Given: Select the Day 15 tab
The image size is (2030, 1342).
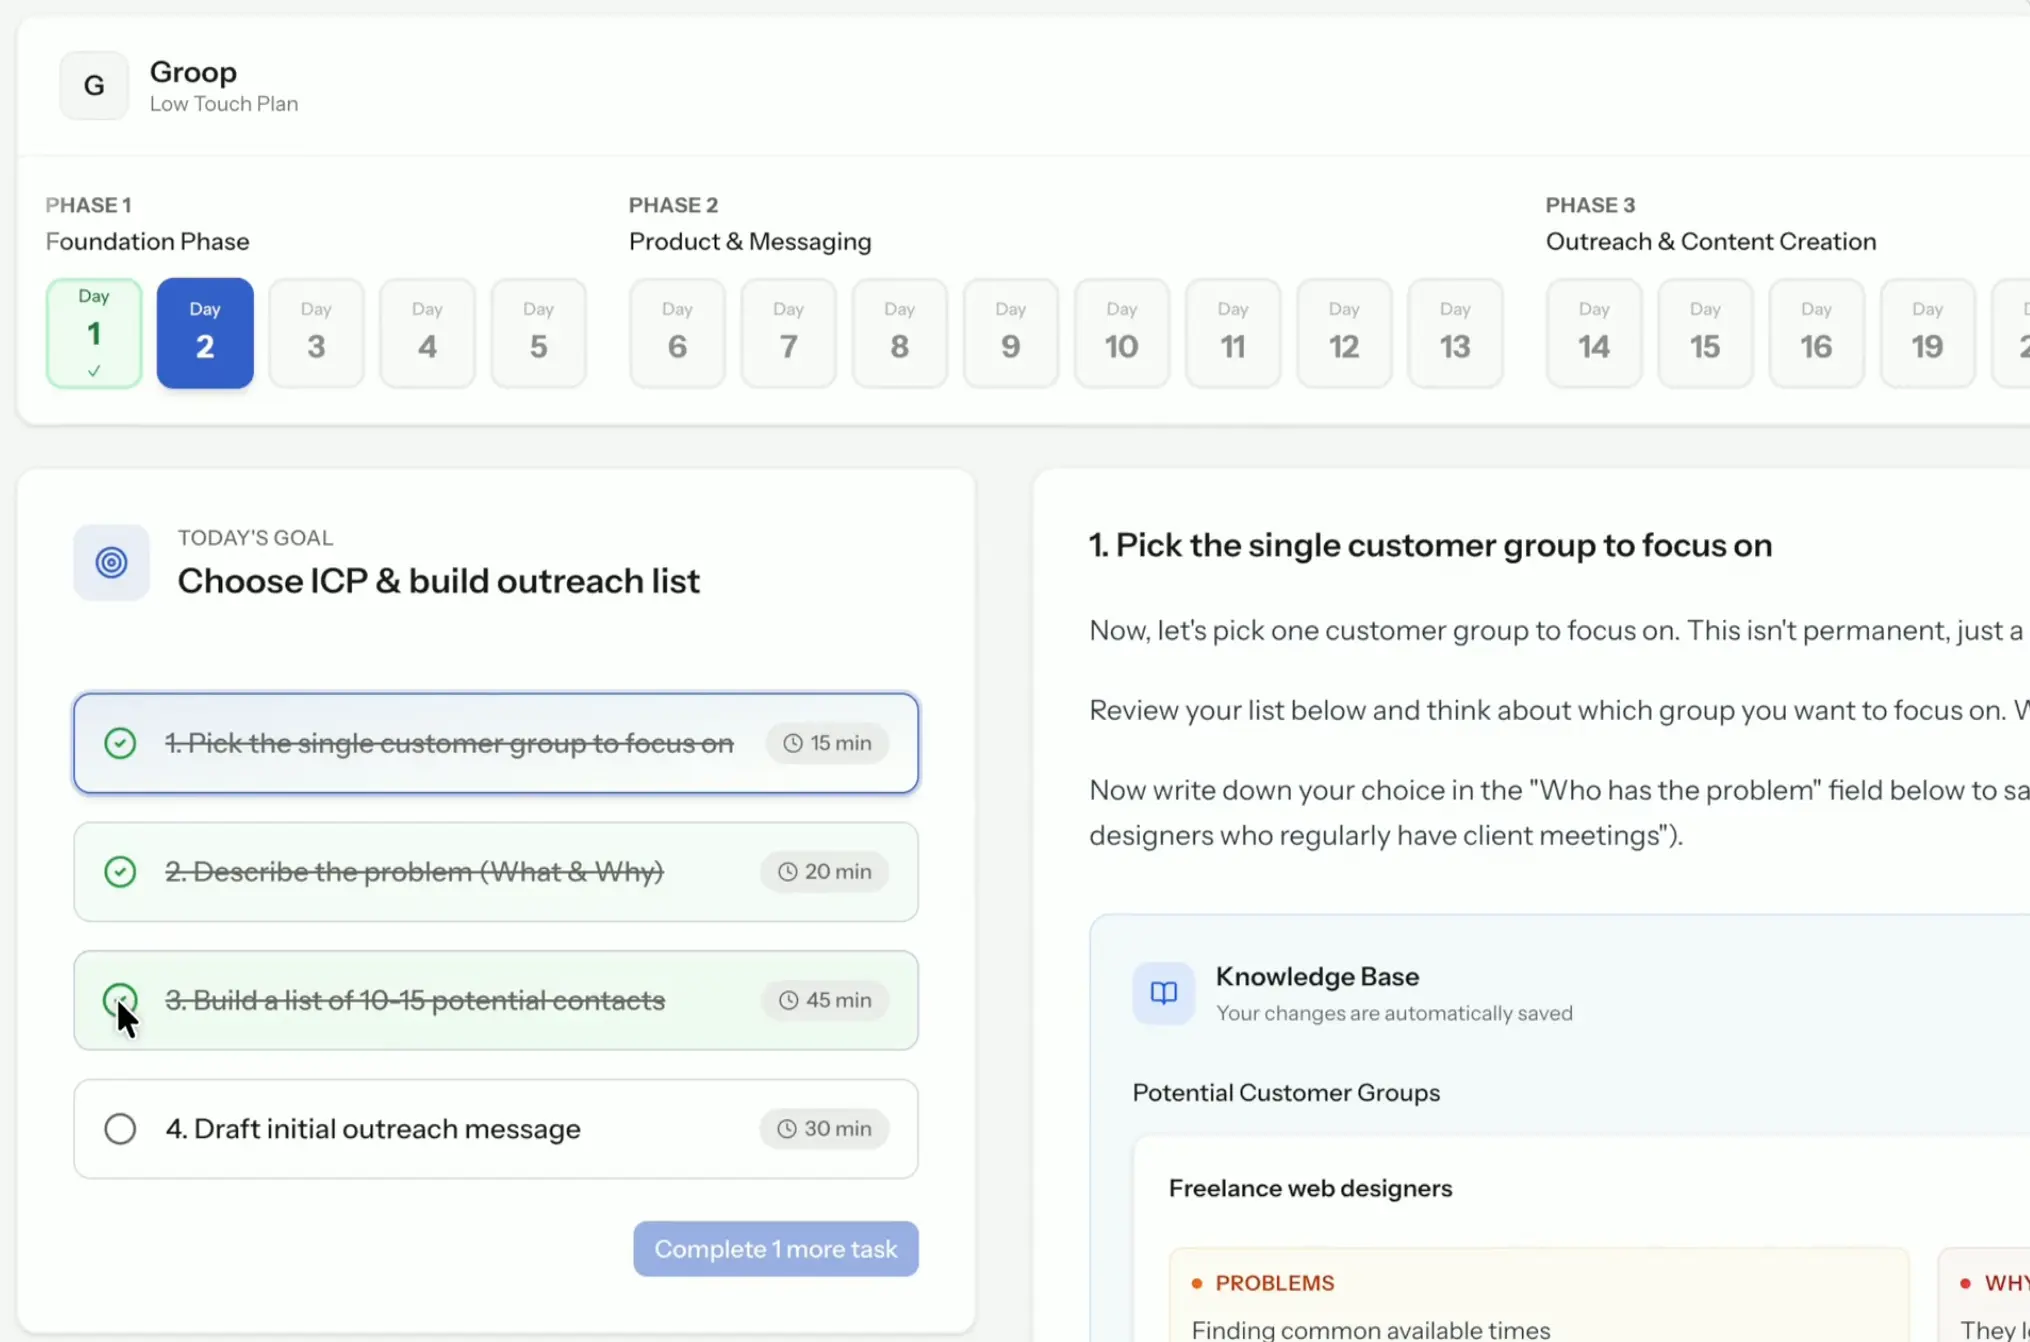Looking at the screenshot, I should point(1705,333).
